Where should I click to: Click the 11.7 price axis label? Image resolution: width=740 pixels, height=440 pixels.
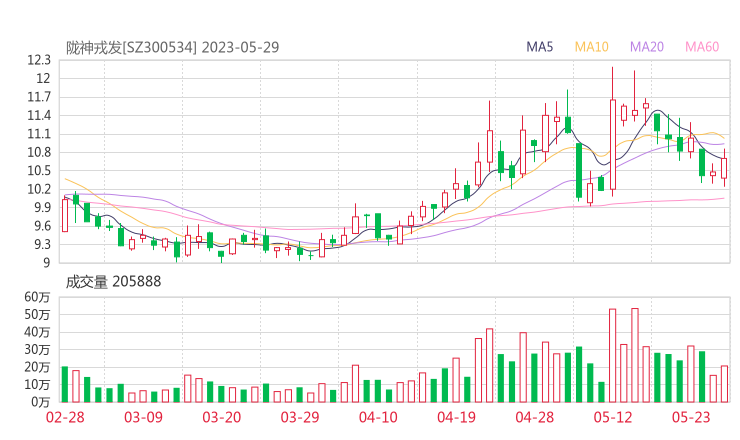coord(39,97)
